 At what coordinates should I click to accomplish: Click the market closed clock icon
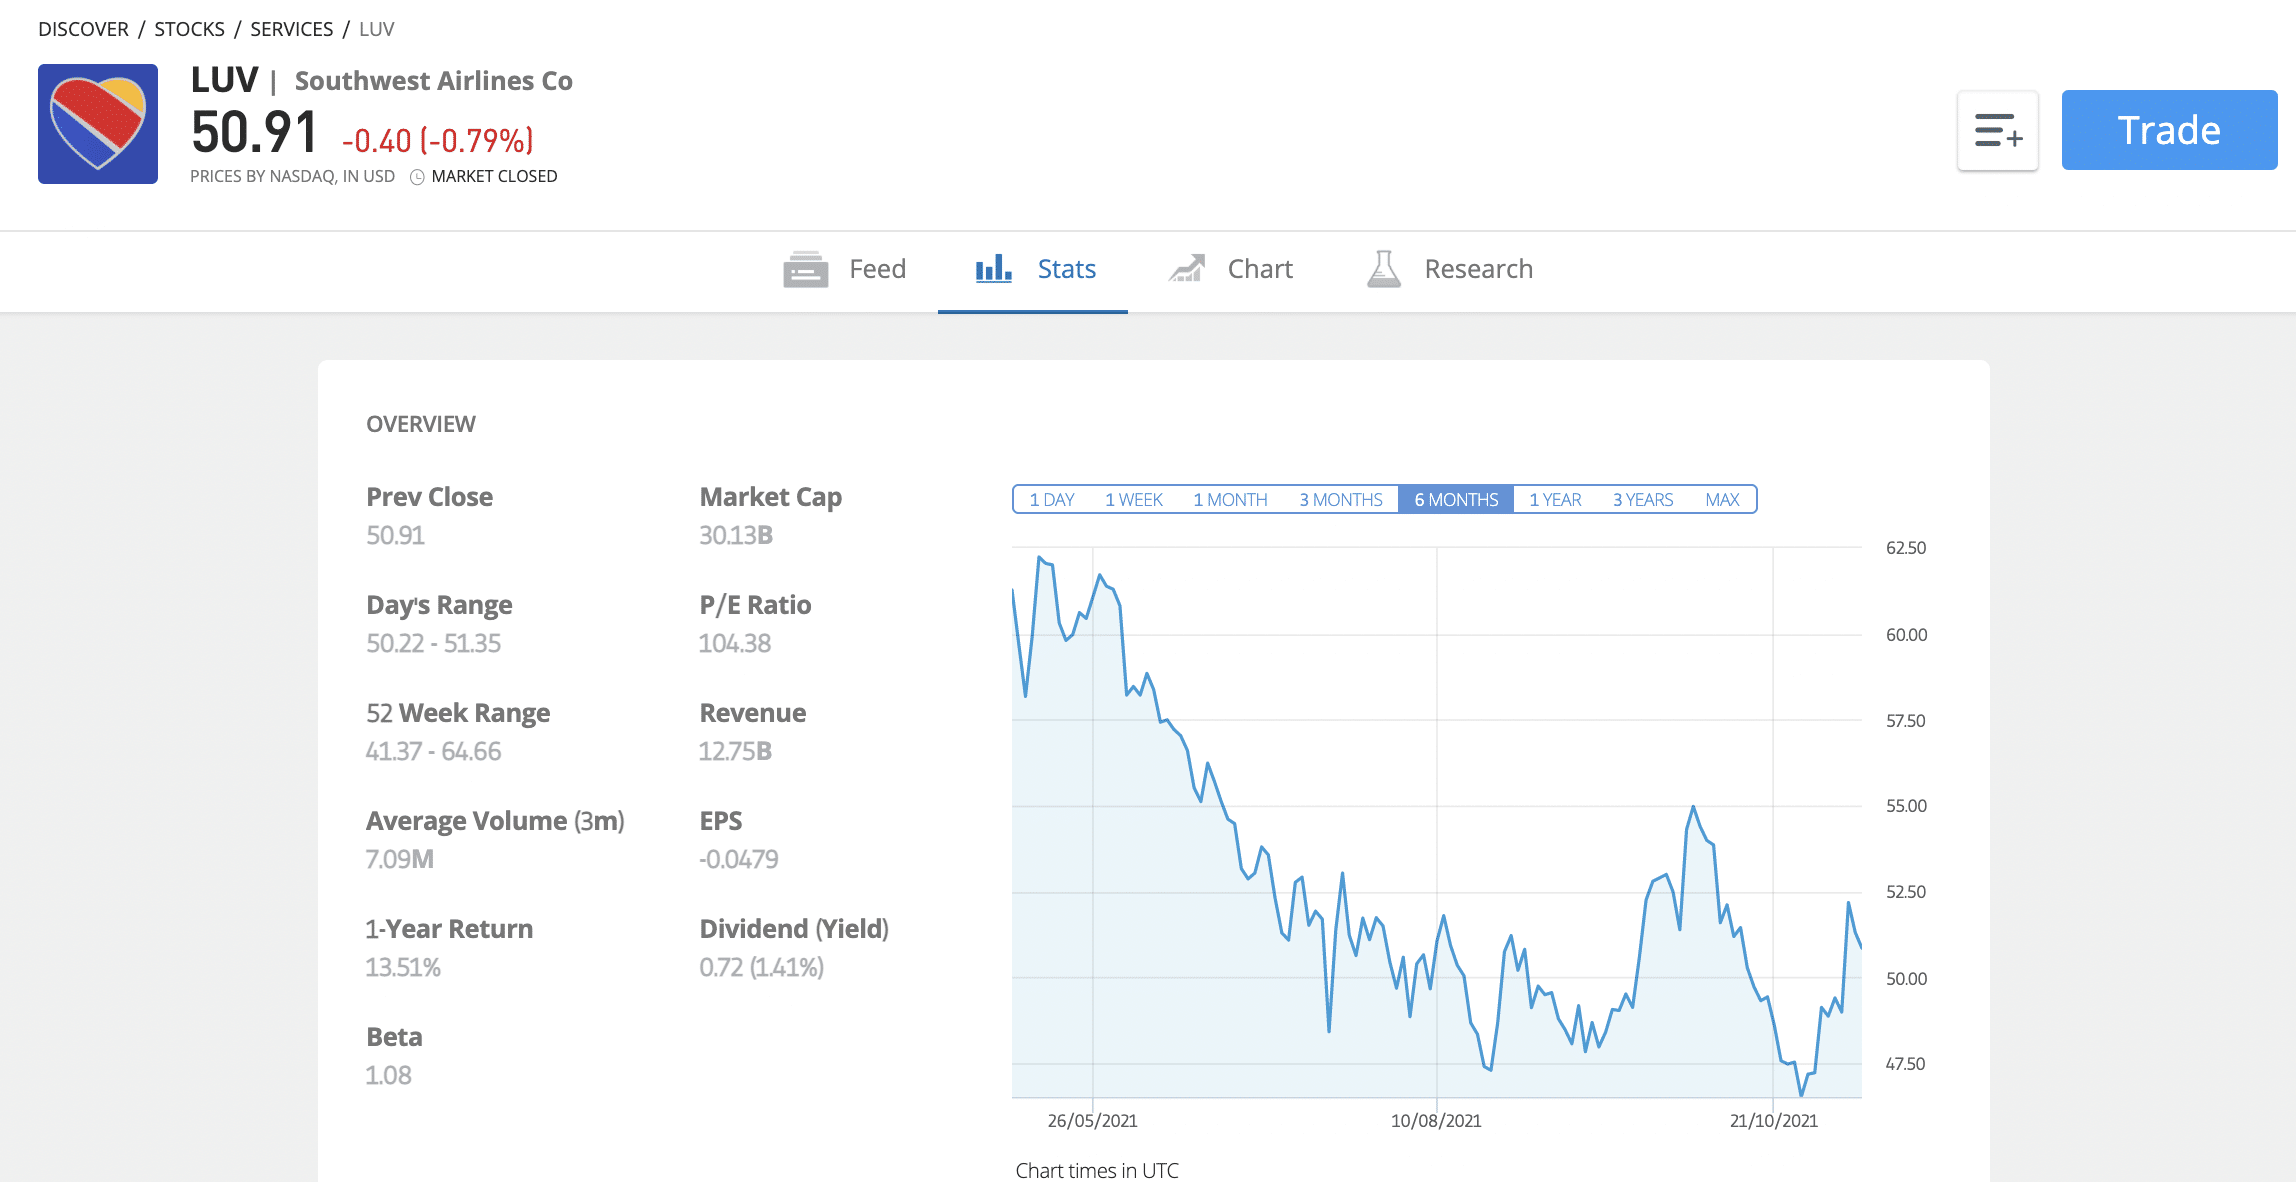click(418, 177)
